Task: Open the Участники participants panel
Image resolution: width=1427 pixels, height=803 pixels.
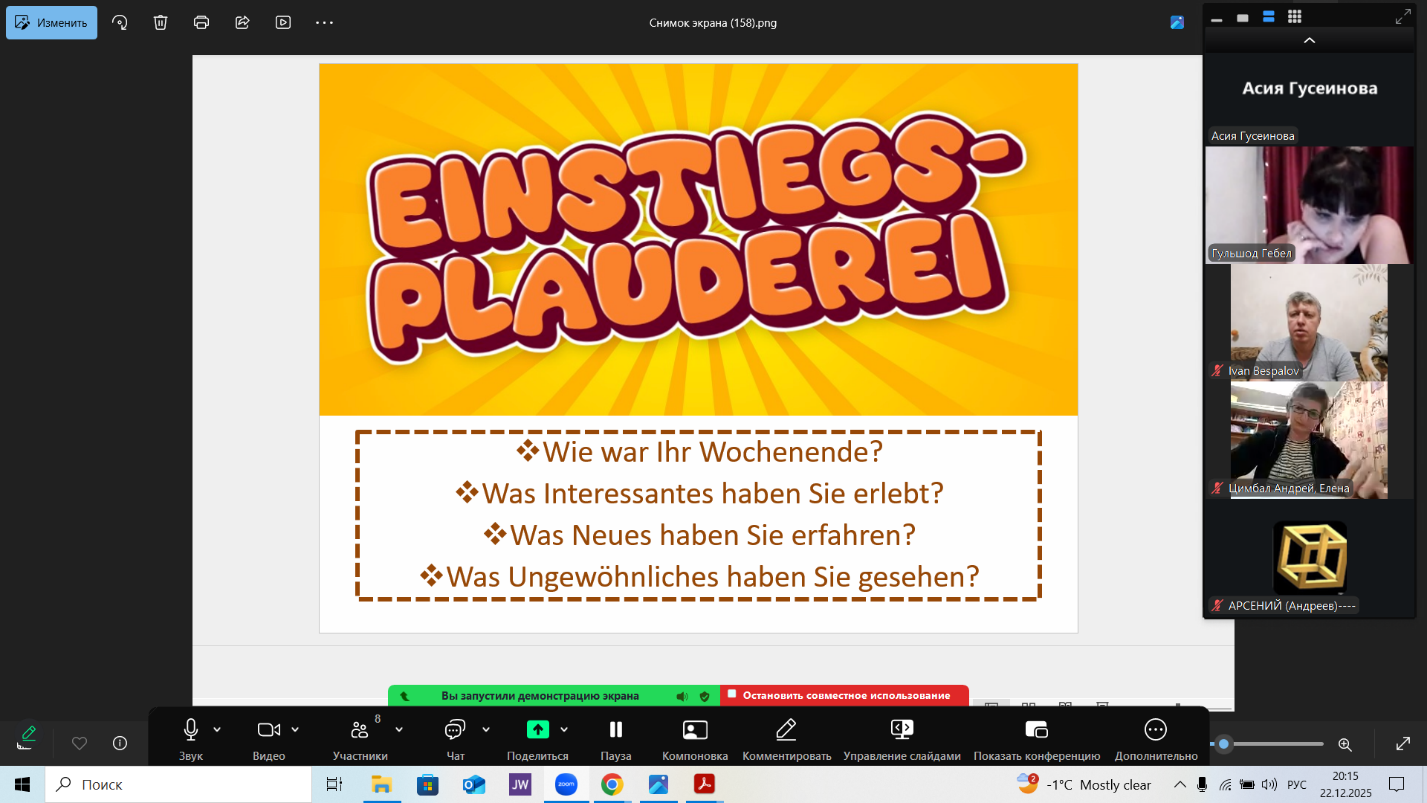Action: [x=359, y=730]
